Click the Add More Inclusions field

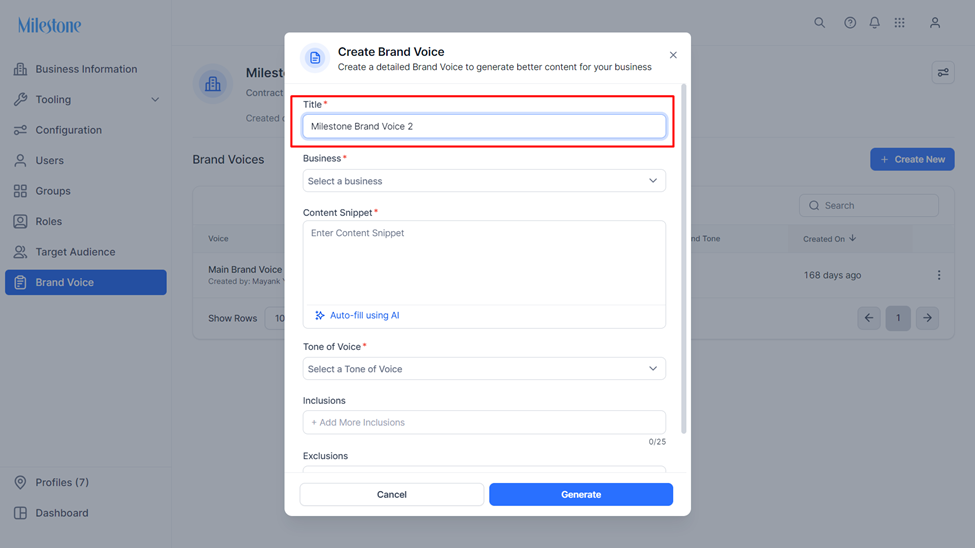point(484,422)
